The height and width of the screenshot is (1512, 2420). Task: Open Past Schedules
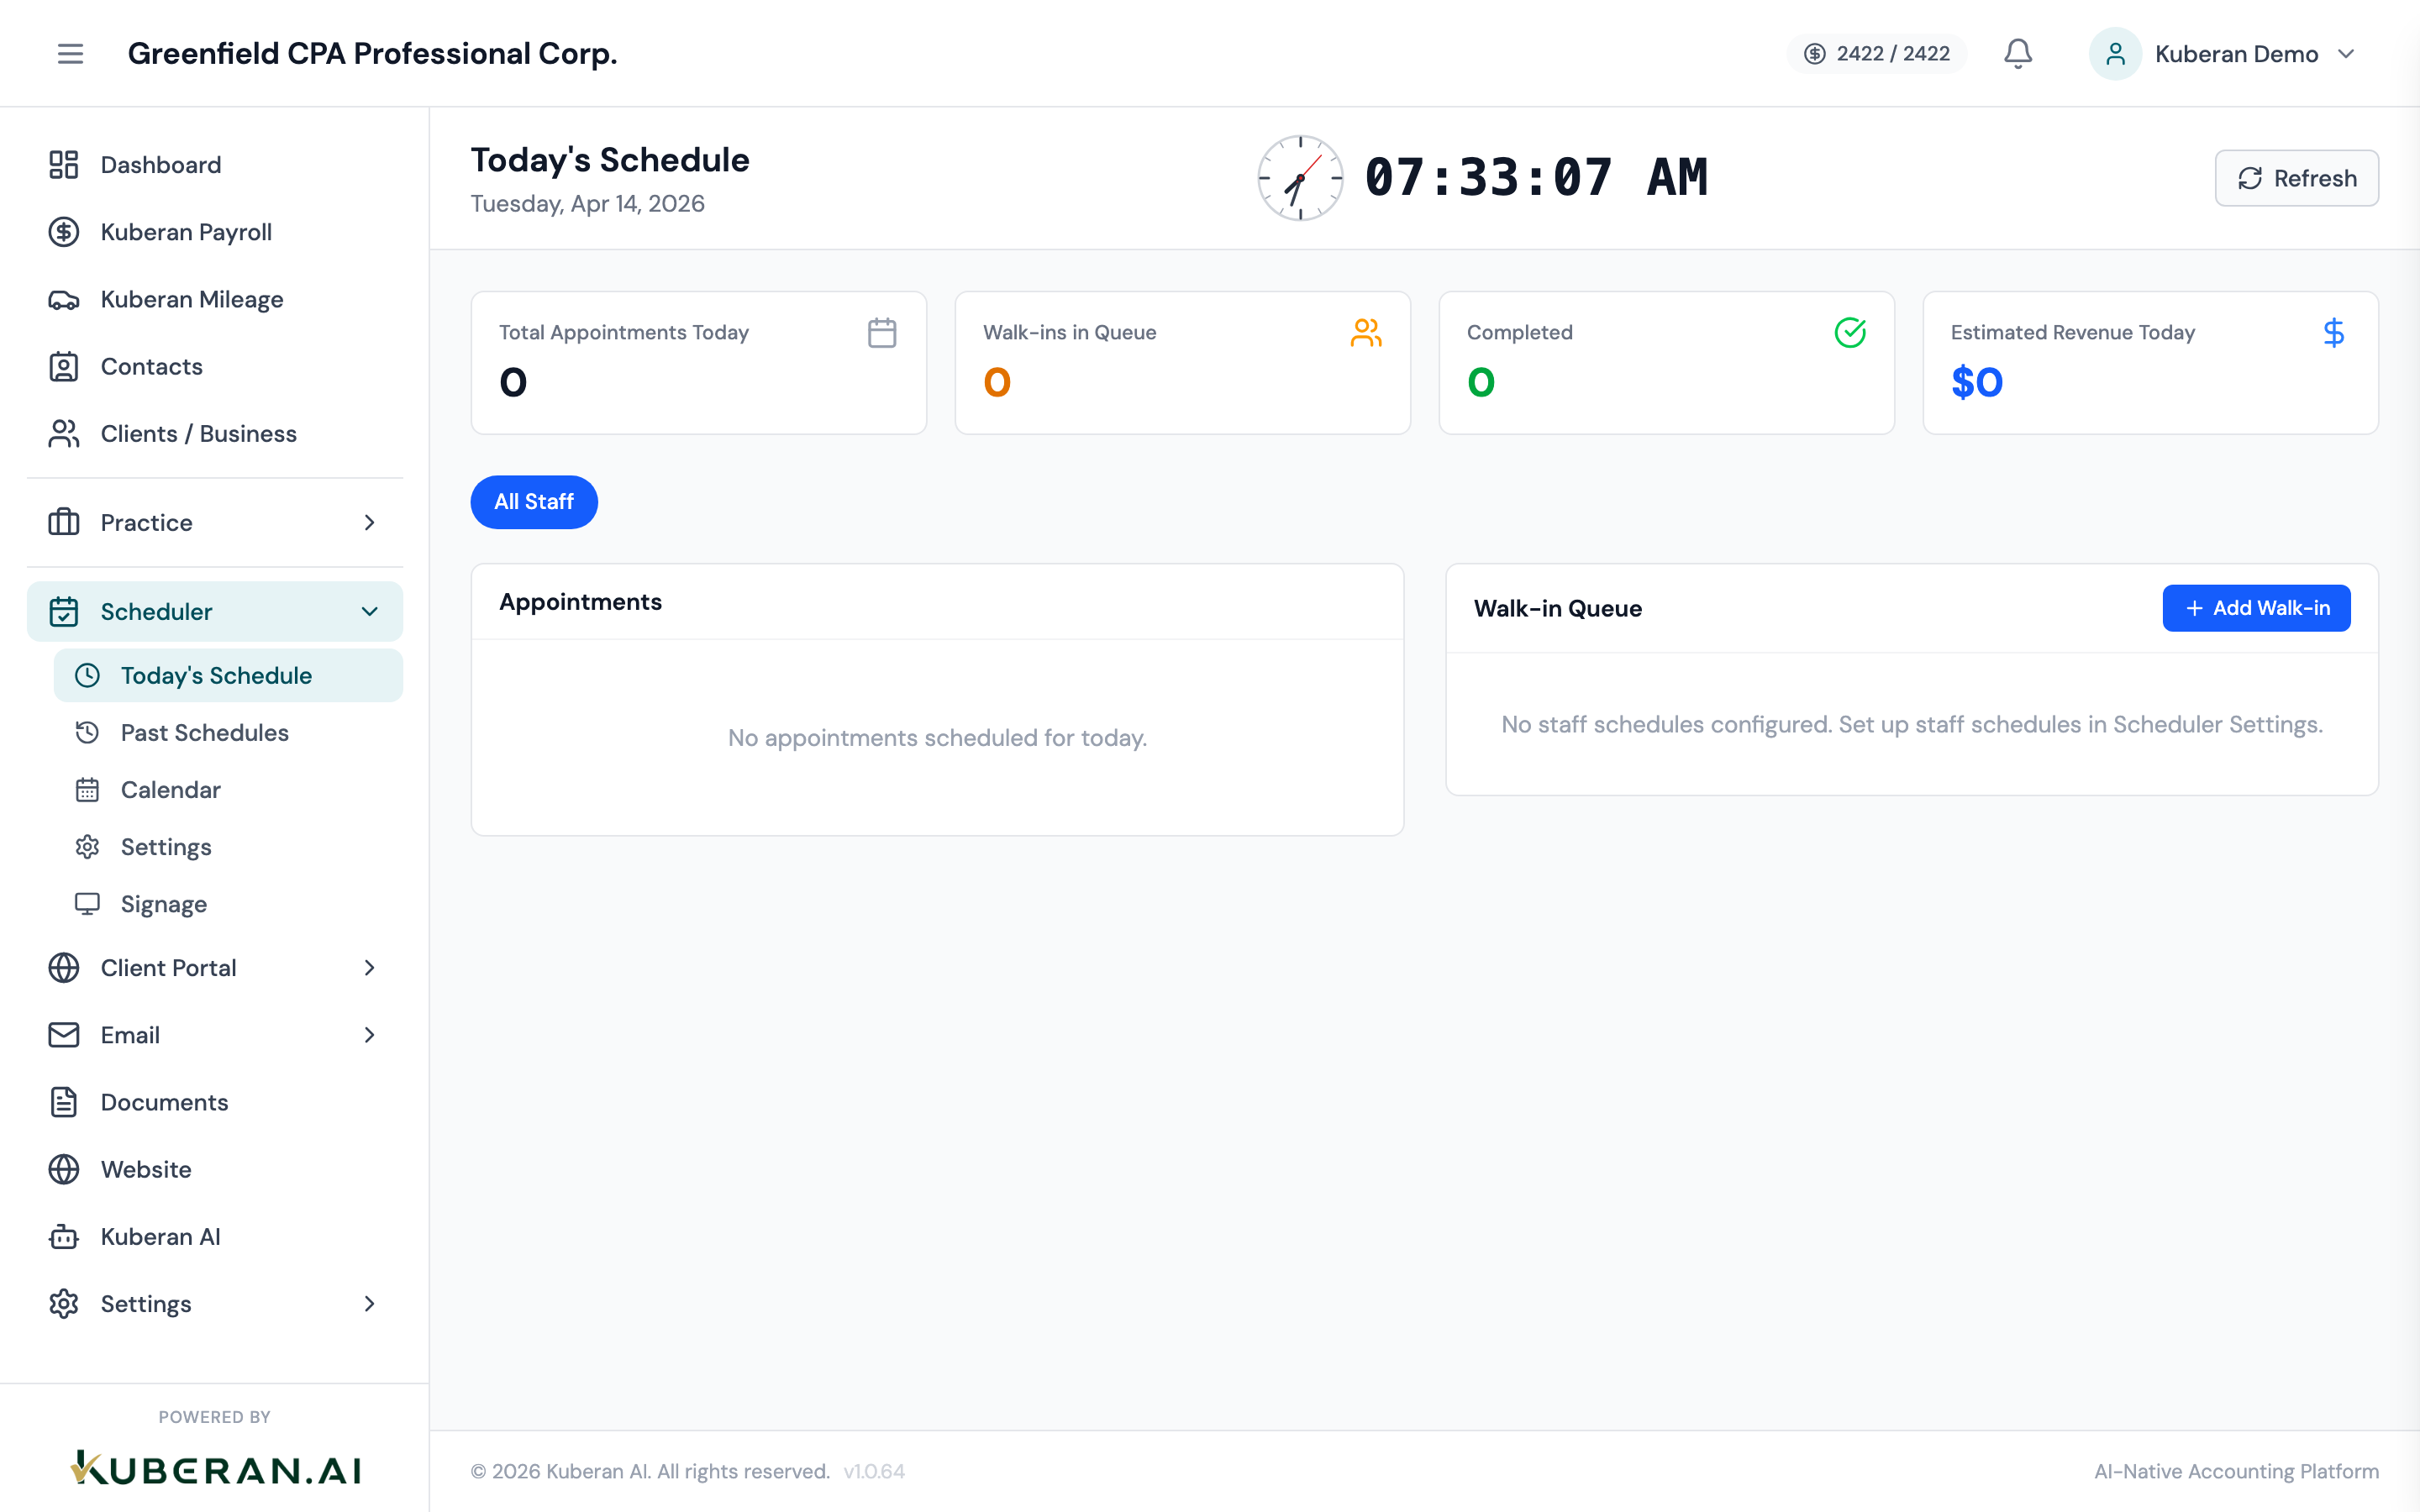(x=228, y=732)
